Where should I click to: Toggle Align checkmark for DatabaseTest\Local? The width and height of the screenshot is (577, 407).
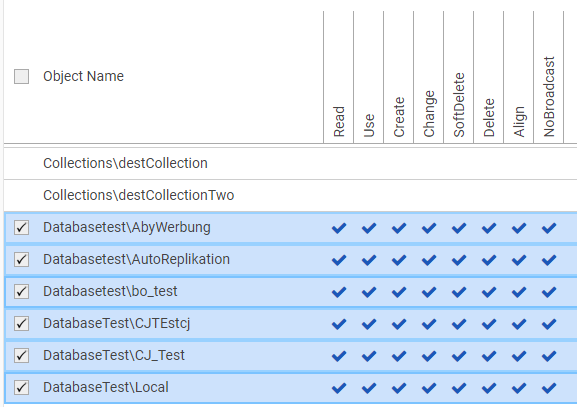pyautogui.click(x=518, y=388)
